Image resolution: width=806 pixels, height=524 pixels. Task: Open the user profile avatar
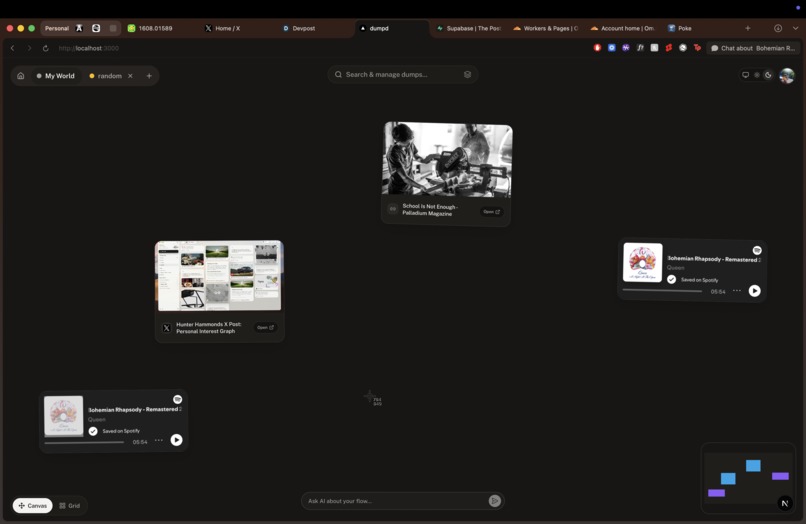point(786,76)
